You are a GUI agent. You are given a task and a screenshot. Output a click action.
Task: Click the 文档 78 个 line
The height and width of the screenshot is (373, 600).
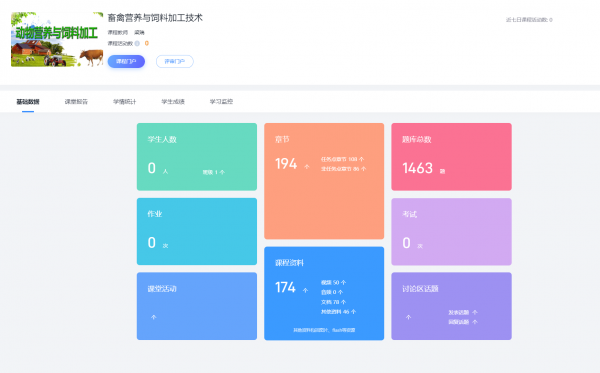[333, 302]
